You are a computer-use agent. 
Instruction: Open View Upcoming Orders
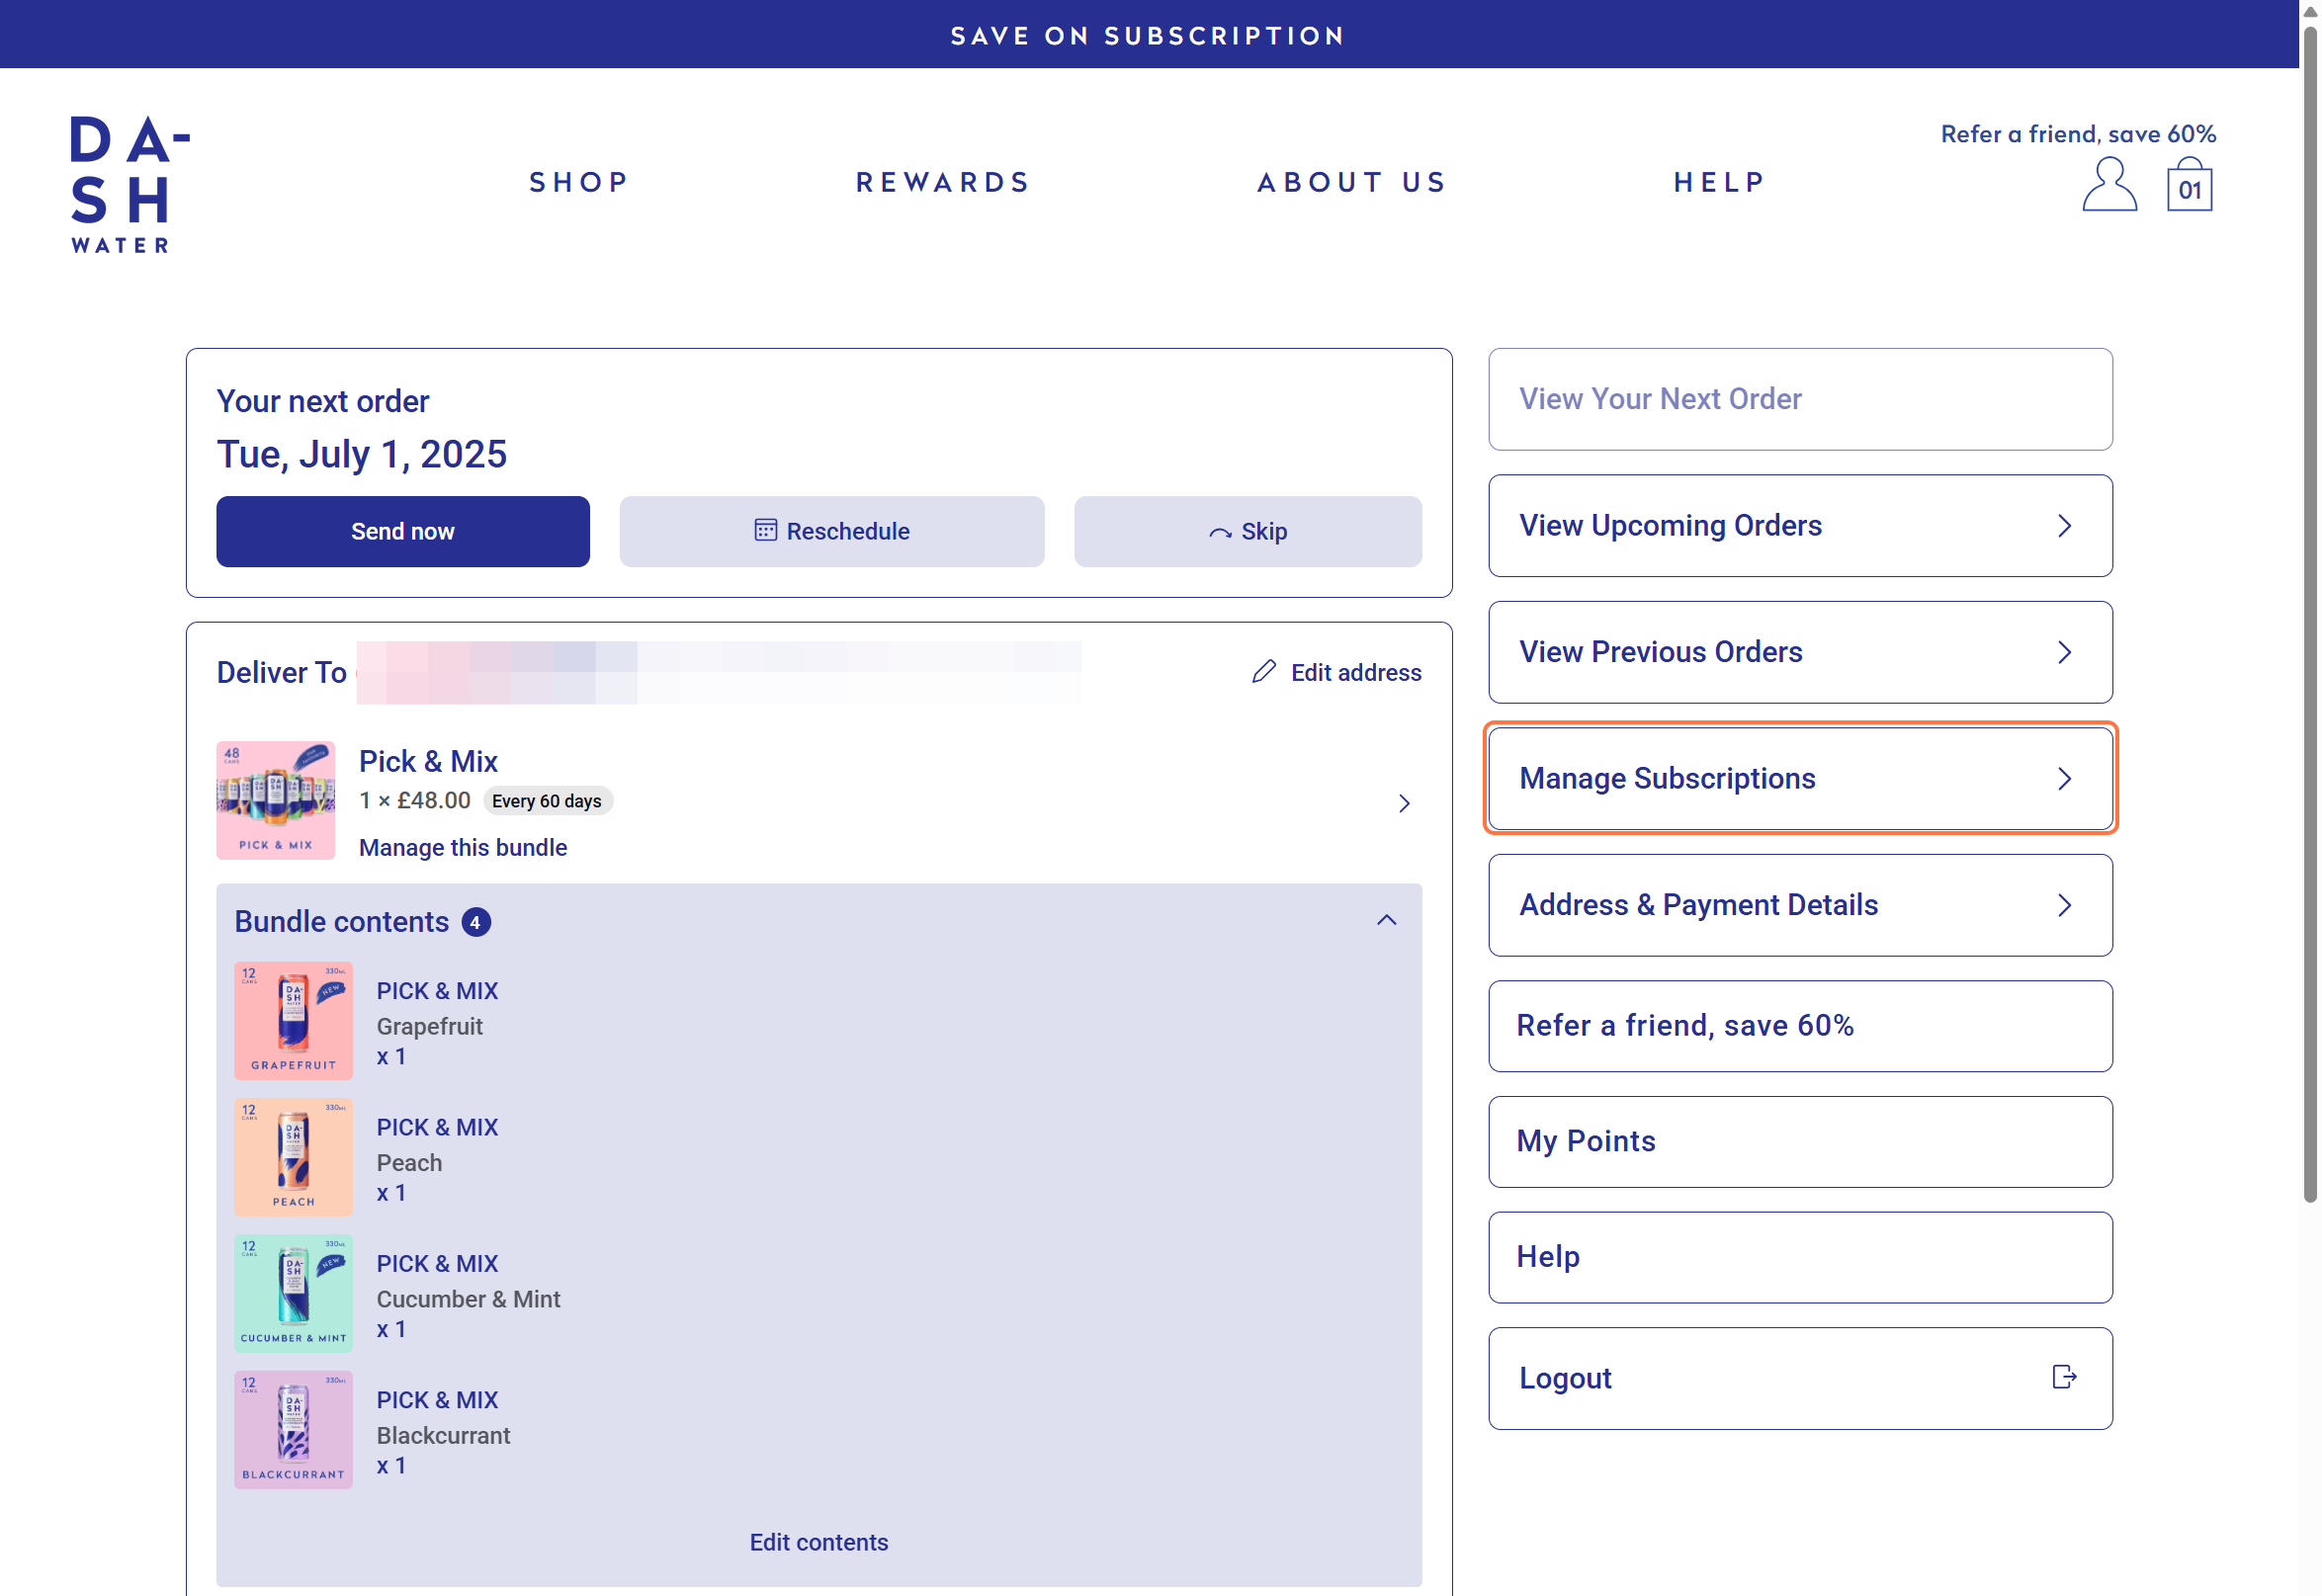click(x=1799, y=525)
